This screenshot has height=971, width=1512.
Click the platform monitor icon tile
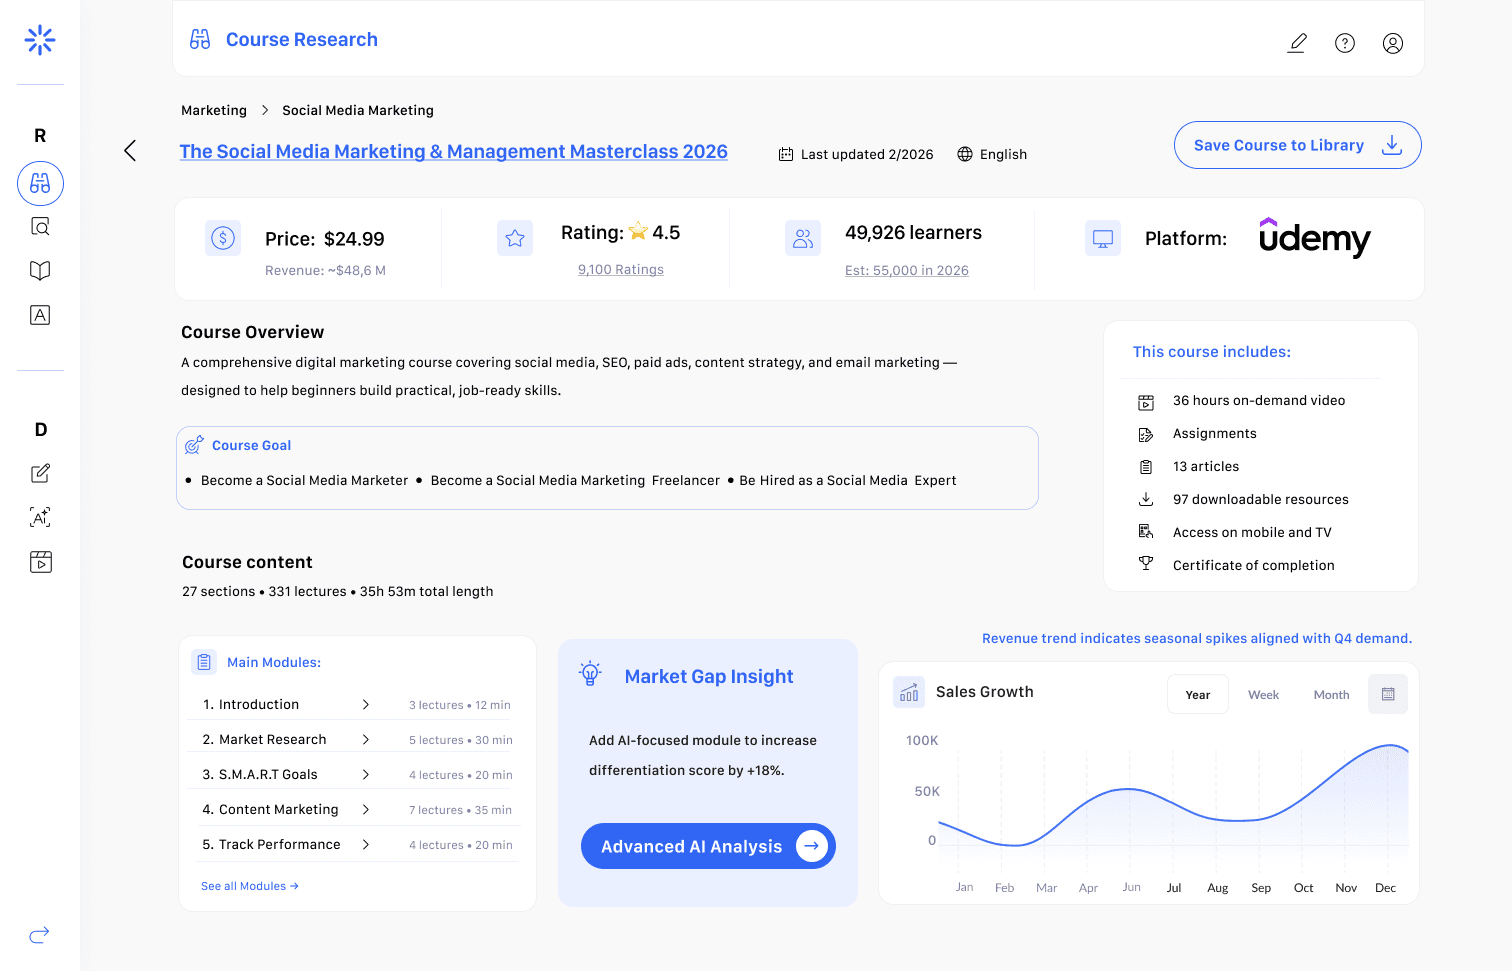1103,238
